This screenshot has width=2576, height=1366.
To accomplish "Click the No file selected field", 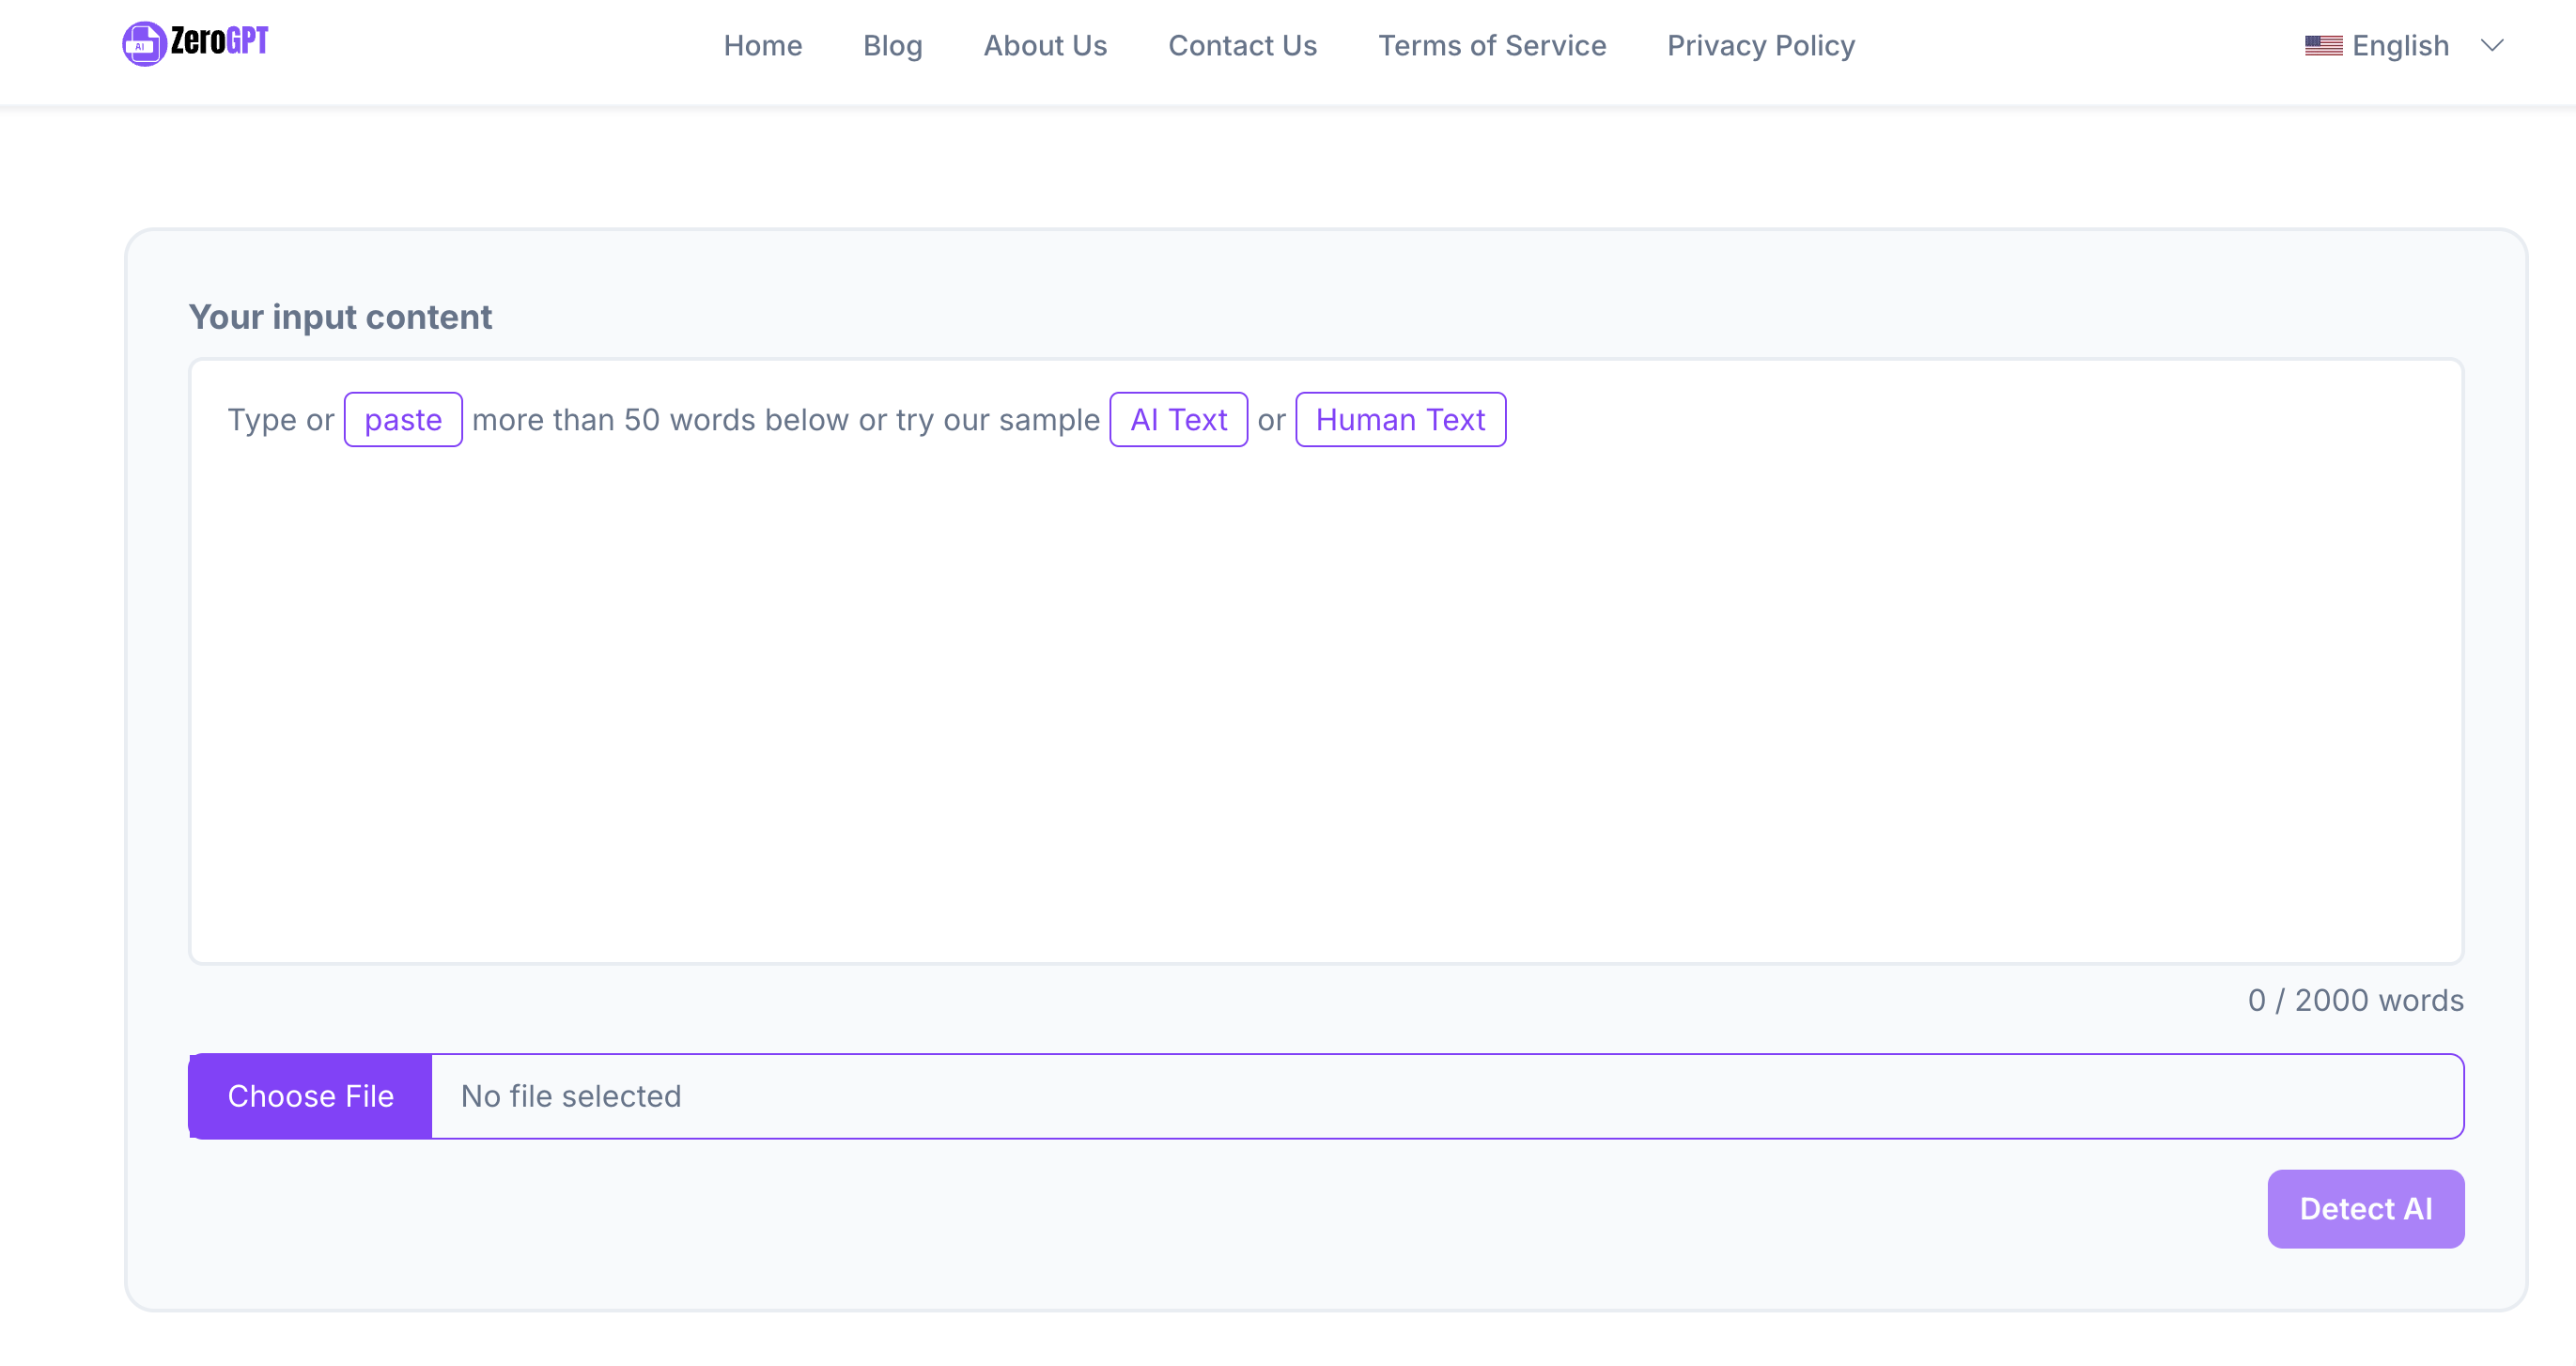I will pos(1446,1096).
